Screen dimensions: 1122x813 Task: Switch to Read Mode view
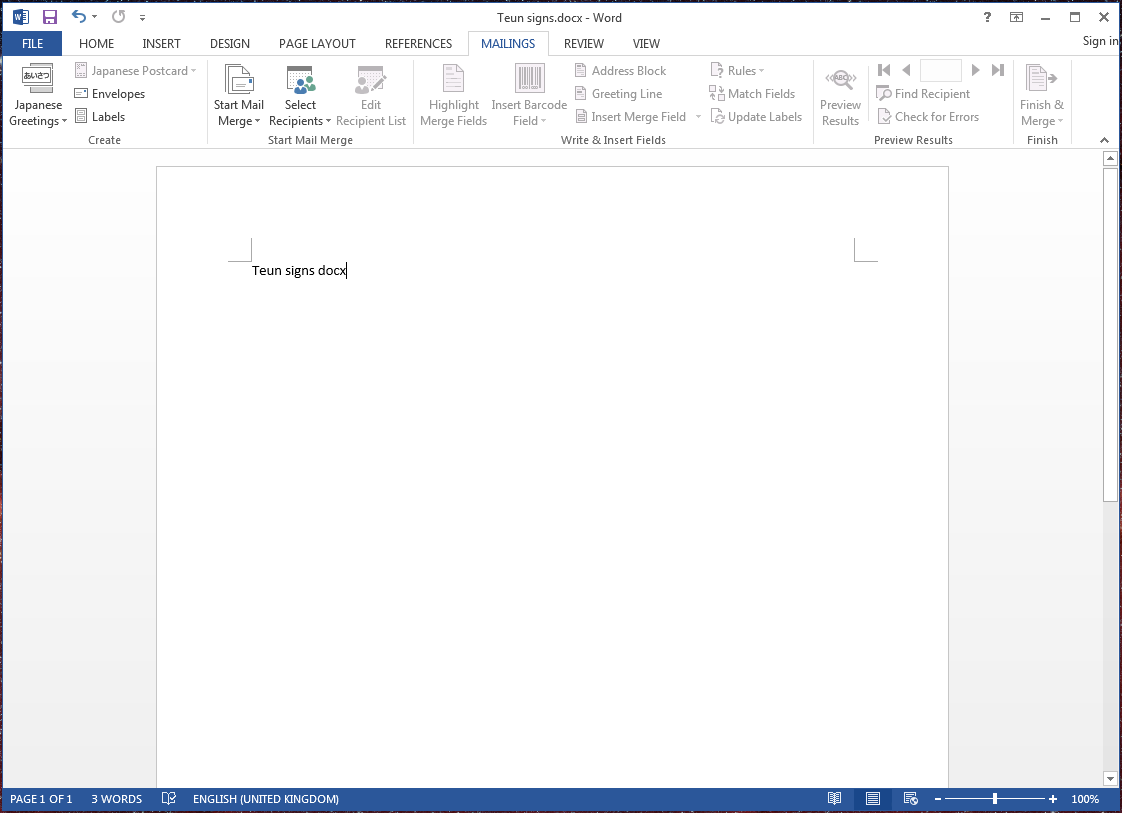(x=834, y=799)
